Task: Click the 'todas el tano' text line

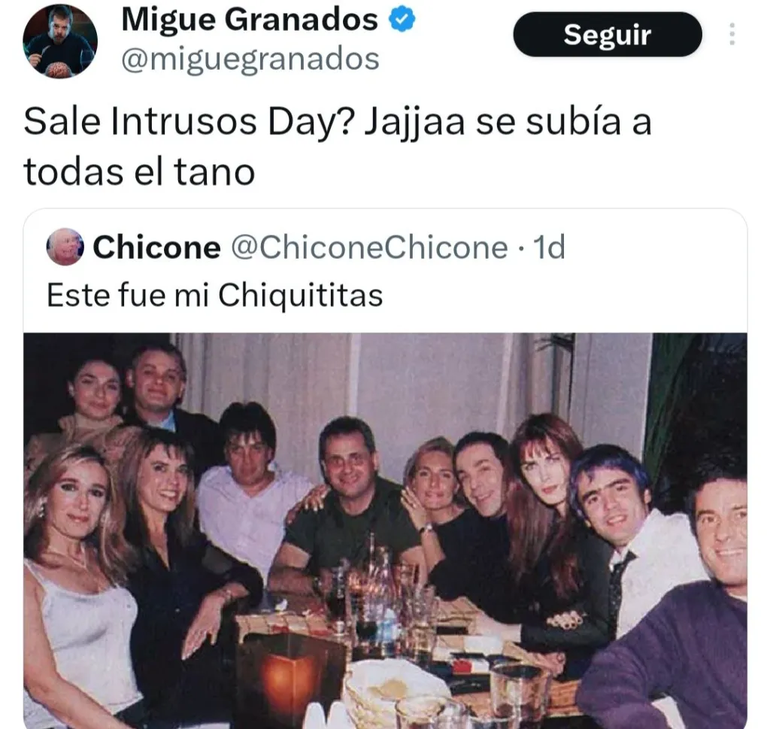Action: point(139,172)
